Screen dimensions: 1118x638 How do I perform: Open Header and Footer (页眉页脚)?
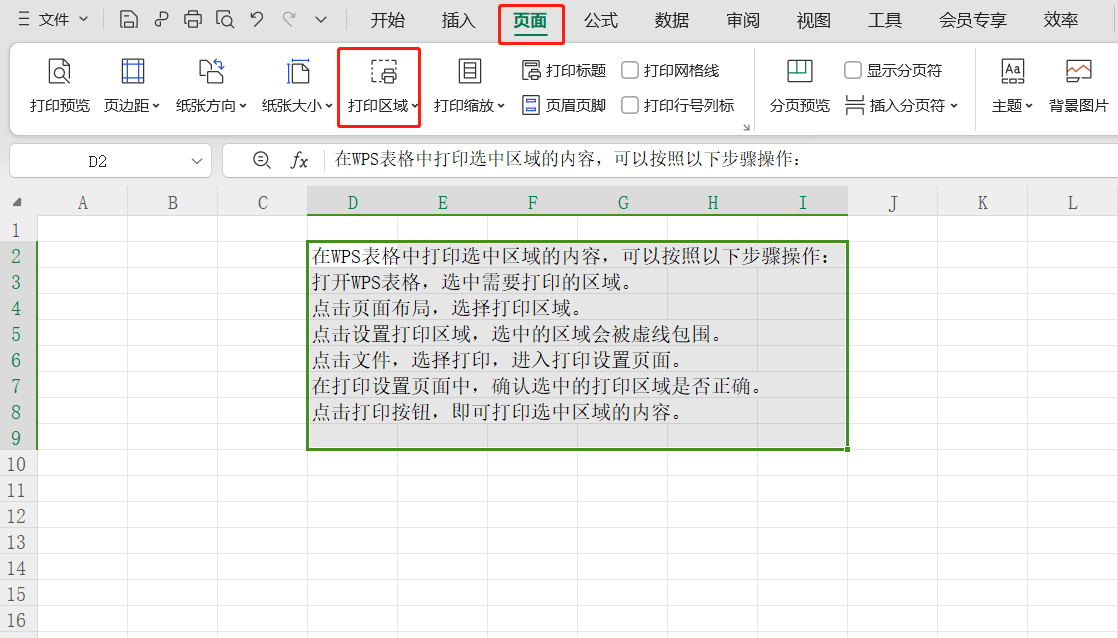564,106
